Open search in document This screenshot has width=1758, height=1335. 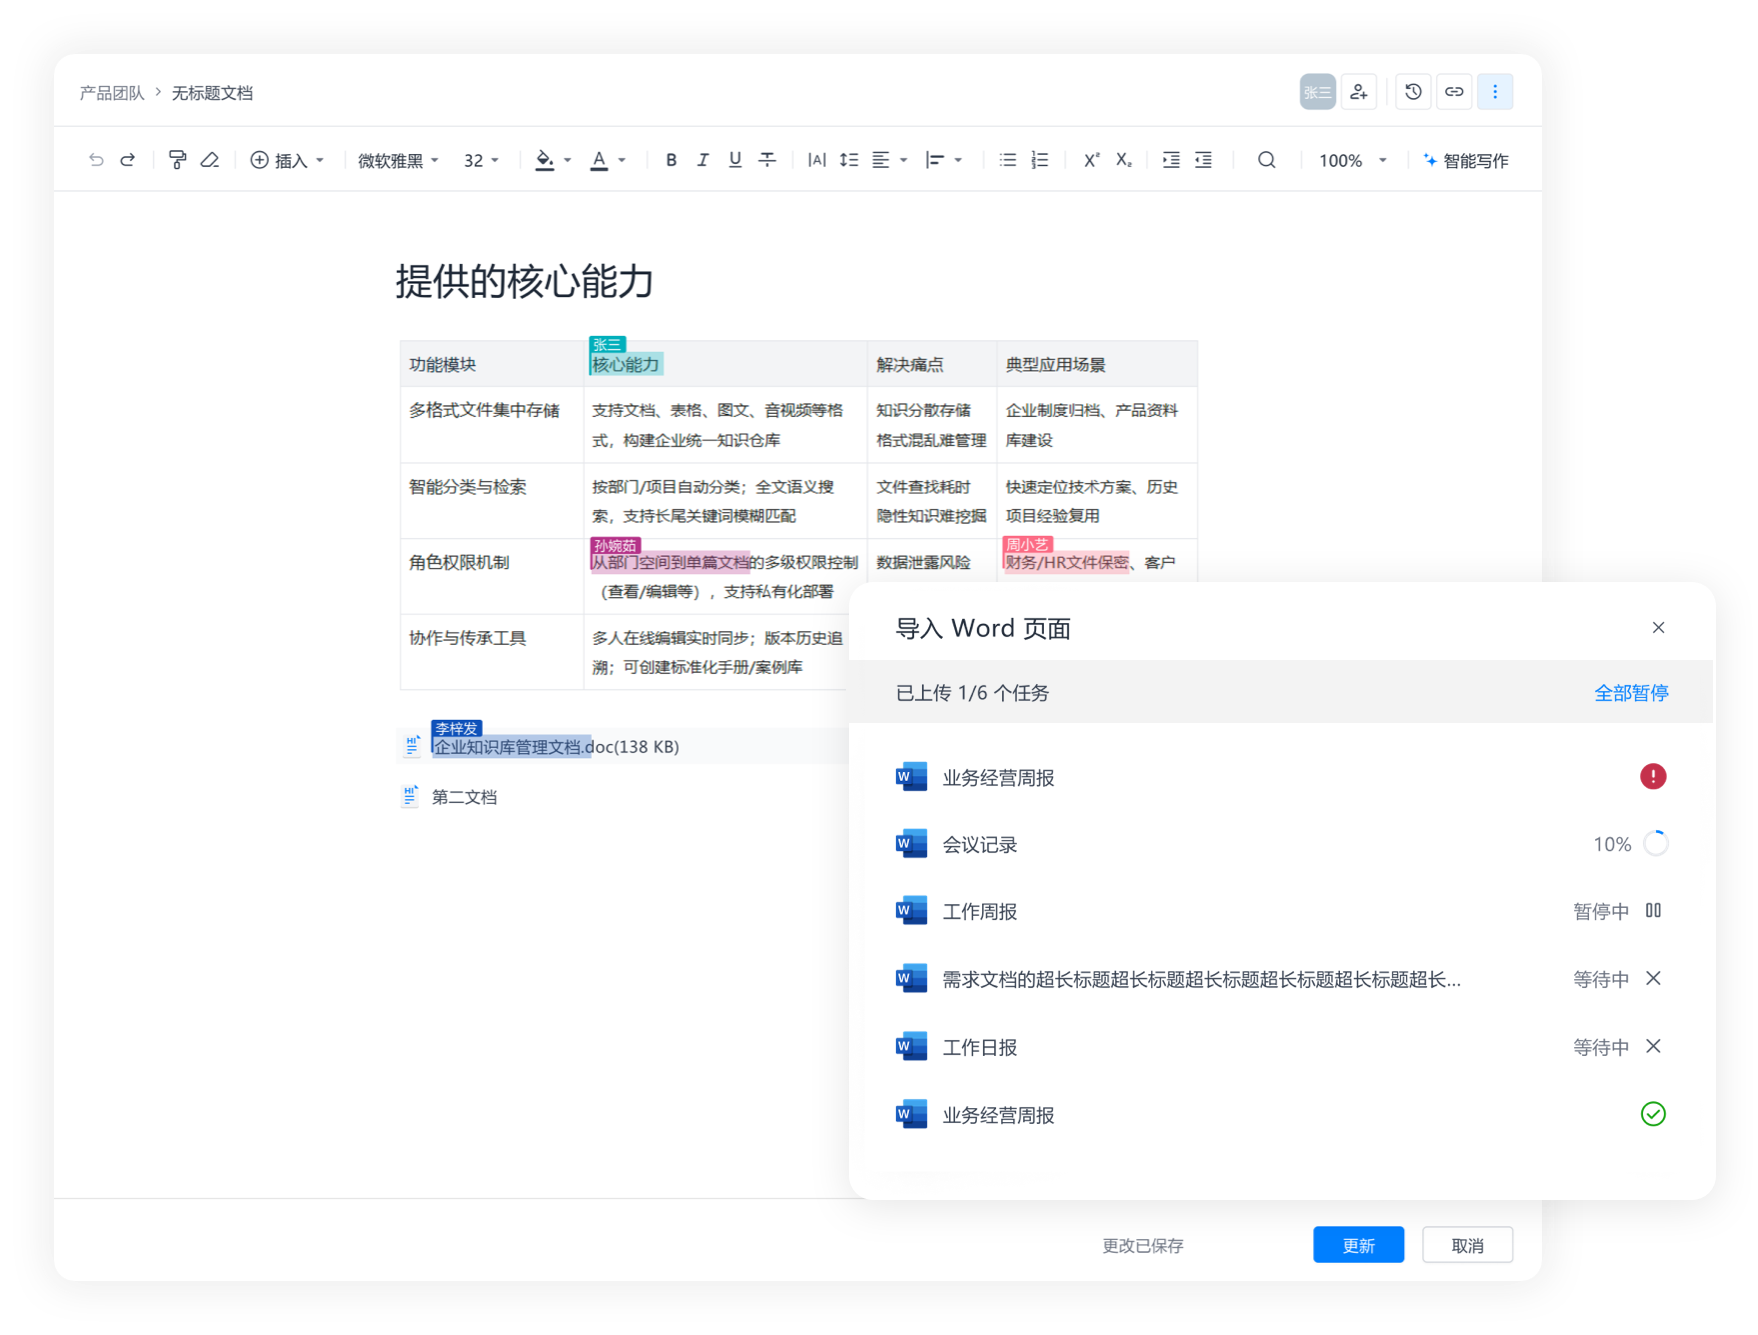point(1266,160)
